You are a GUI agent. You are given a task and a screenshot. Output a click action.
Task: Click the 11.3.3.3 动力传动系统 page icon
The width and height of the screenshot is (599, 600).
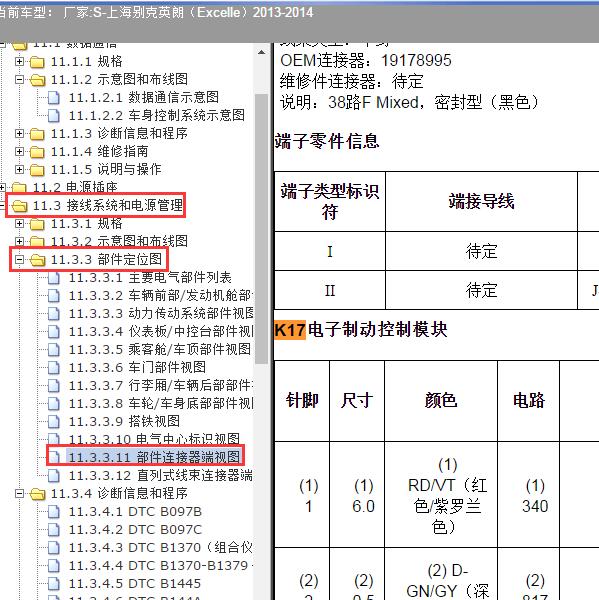pos(54,314)
